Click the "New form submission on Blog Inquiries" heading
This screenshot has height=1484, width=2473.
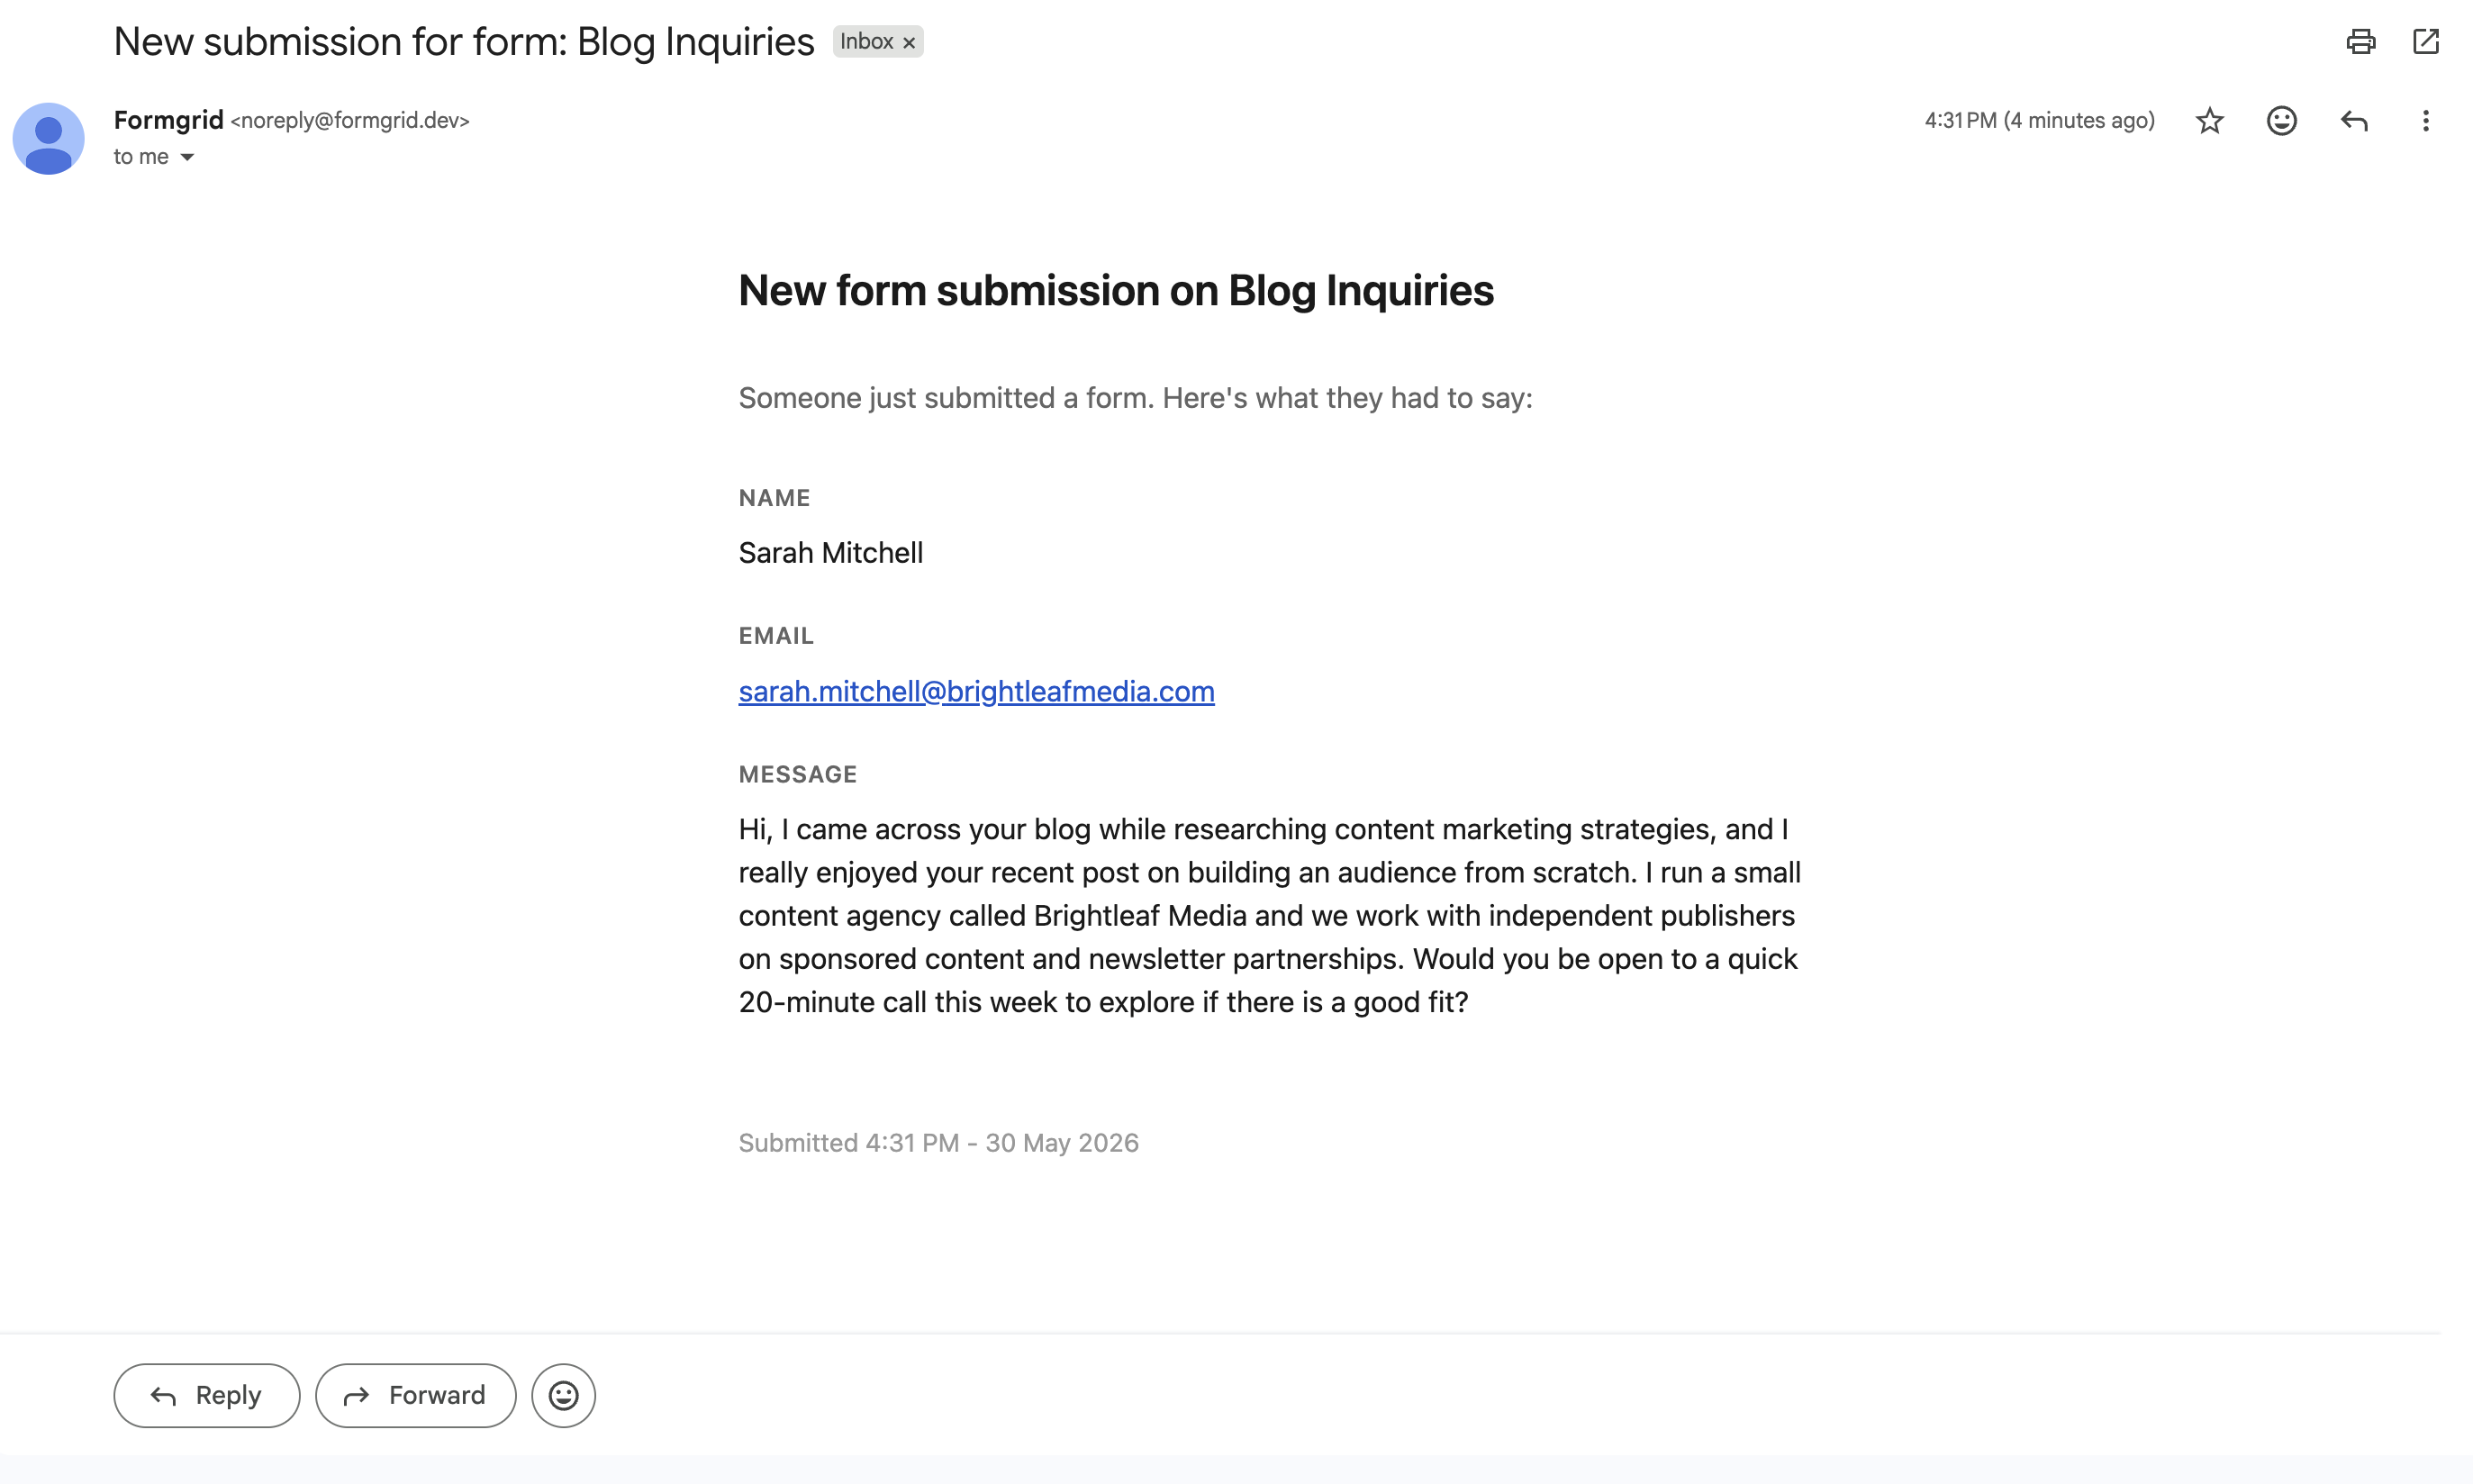[x=1116, y=291]
